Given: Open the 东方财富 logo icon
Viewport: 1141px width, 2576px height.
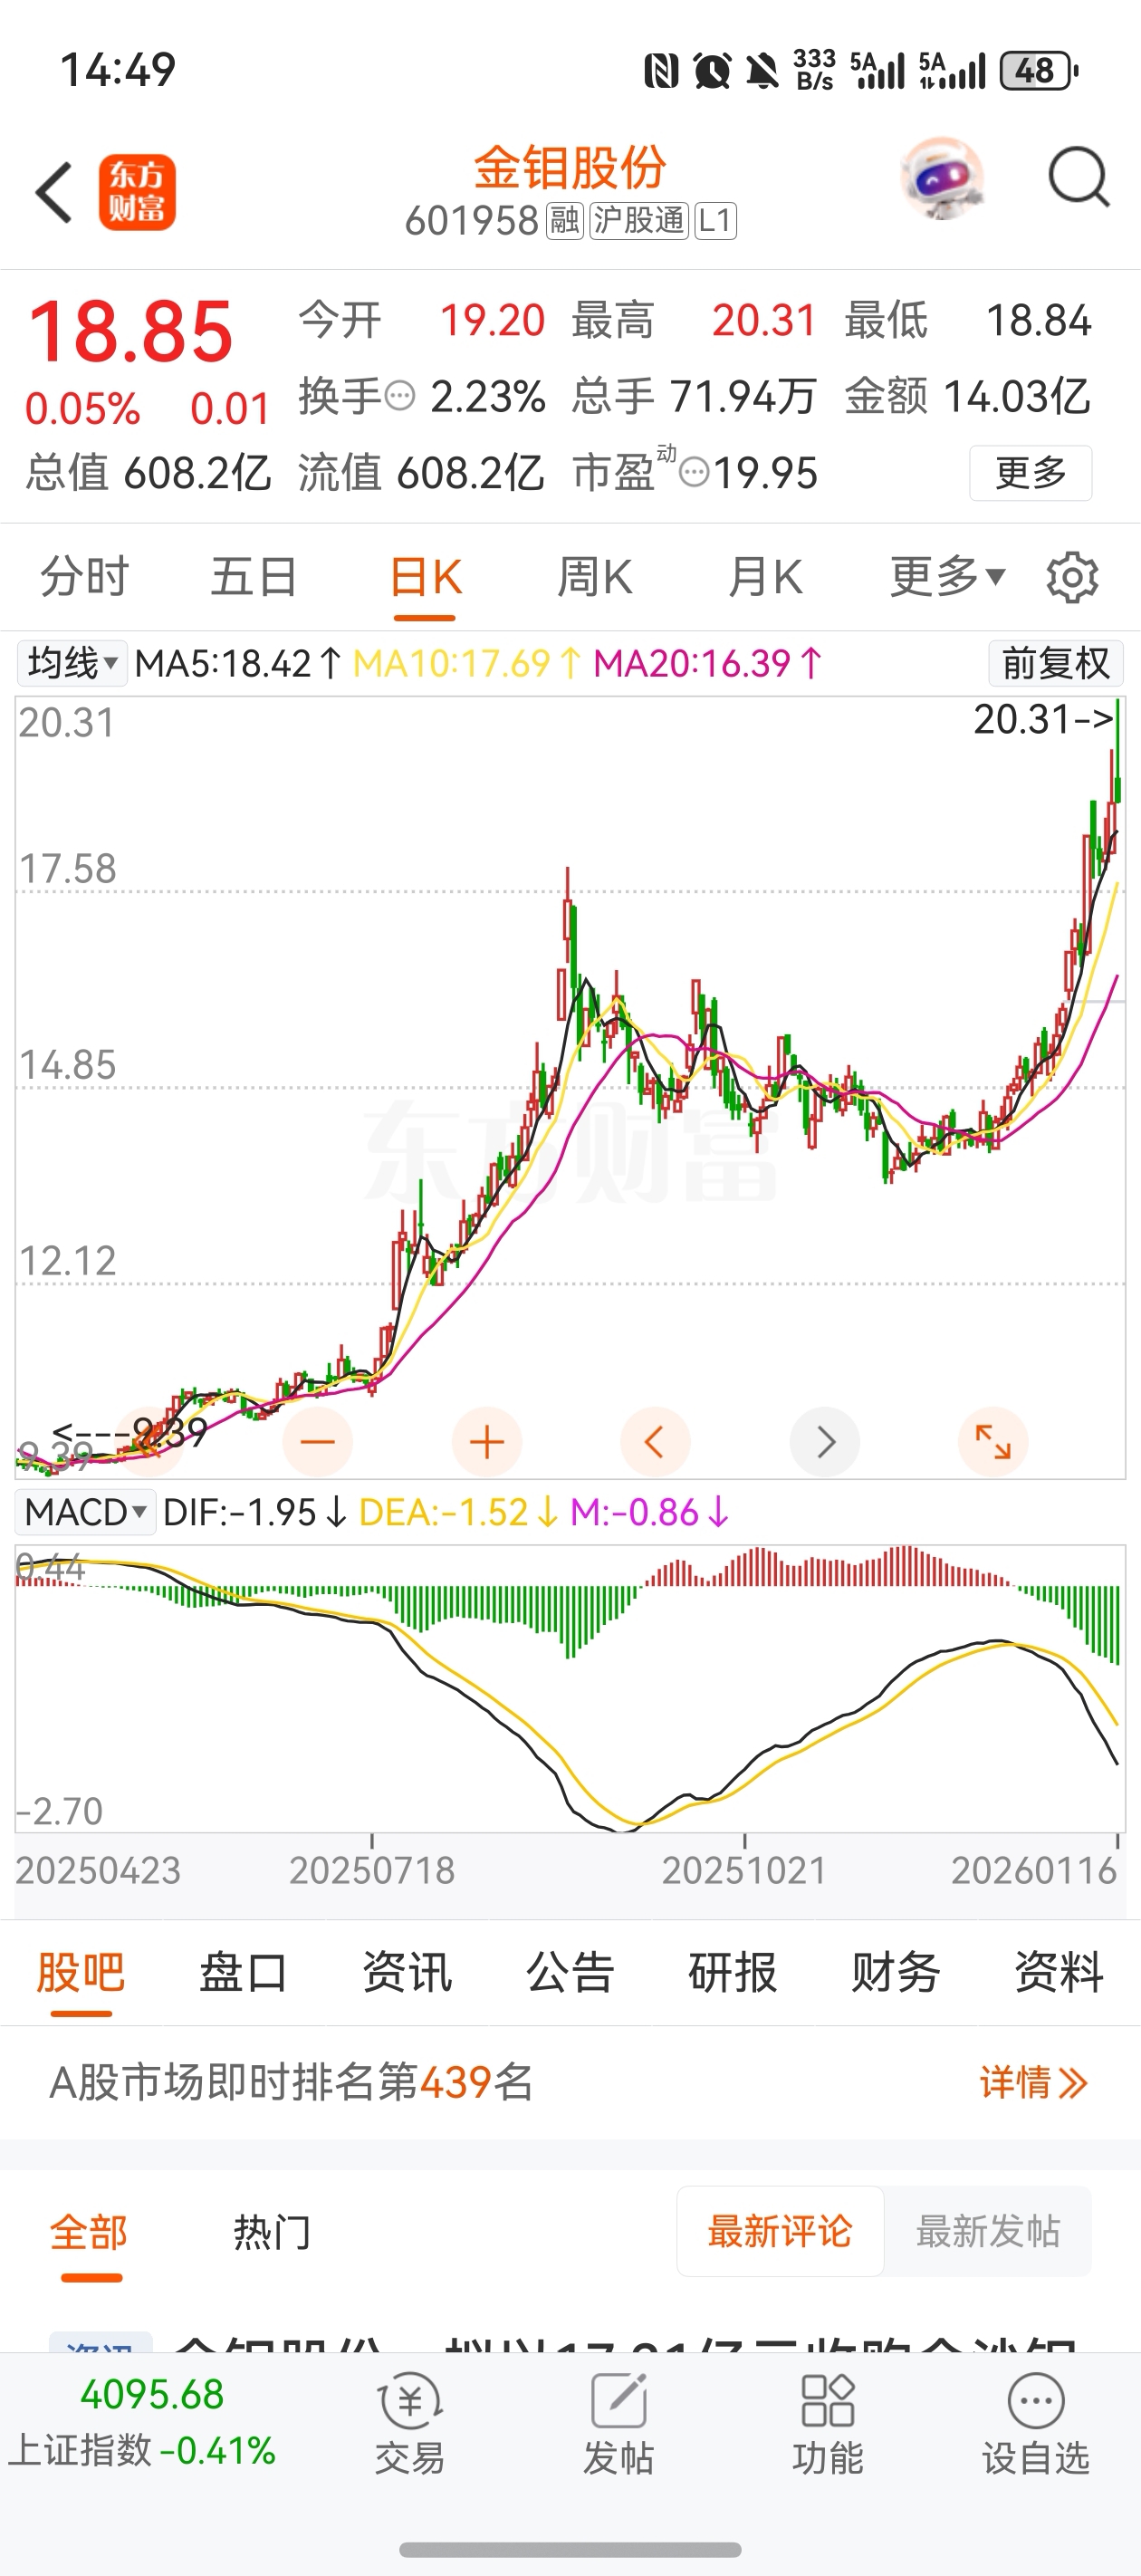Looking at the screenshot, I should [137, 192].
